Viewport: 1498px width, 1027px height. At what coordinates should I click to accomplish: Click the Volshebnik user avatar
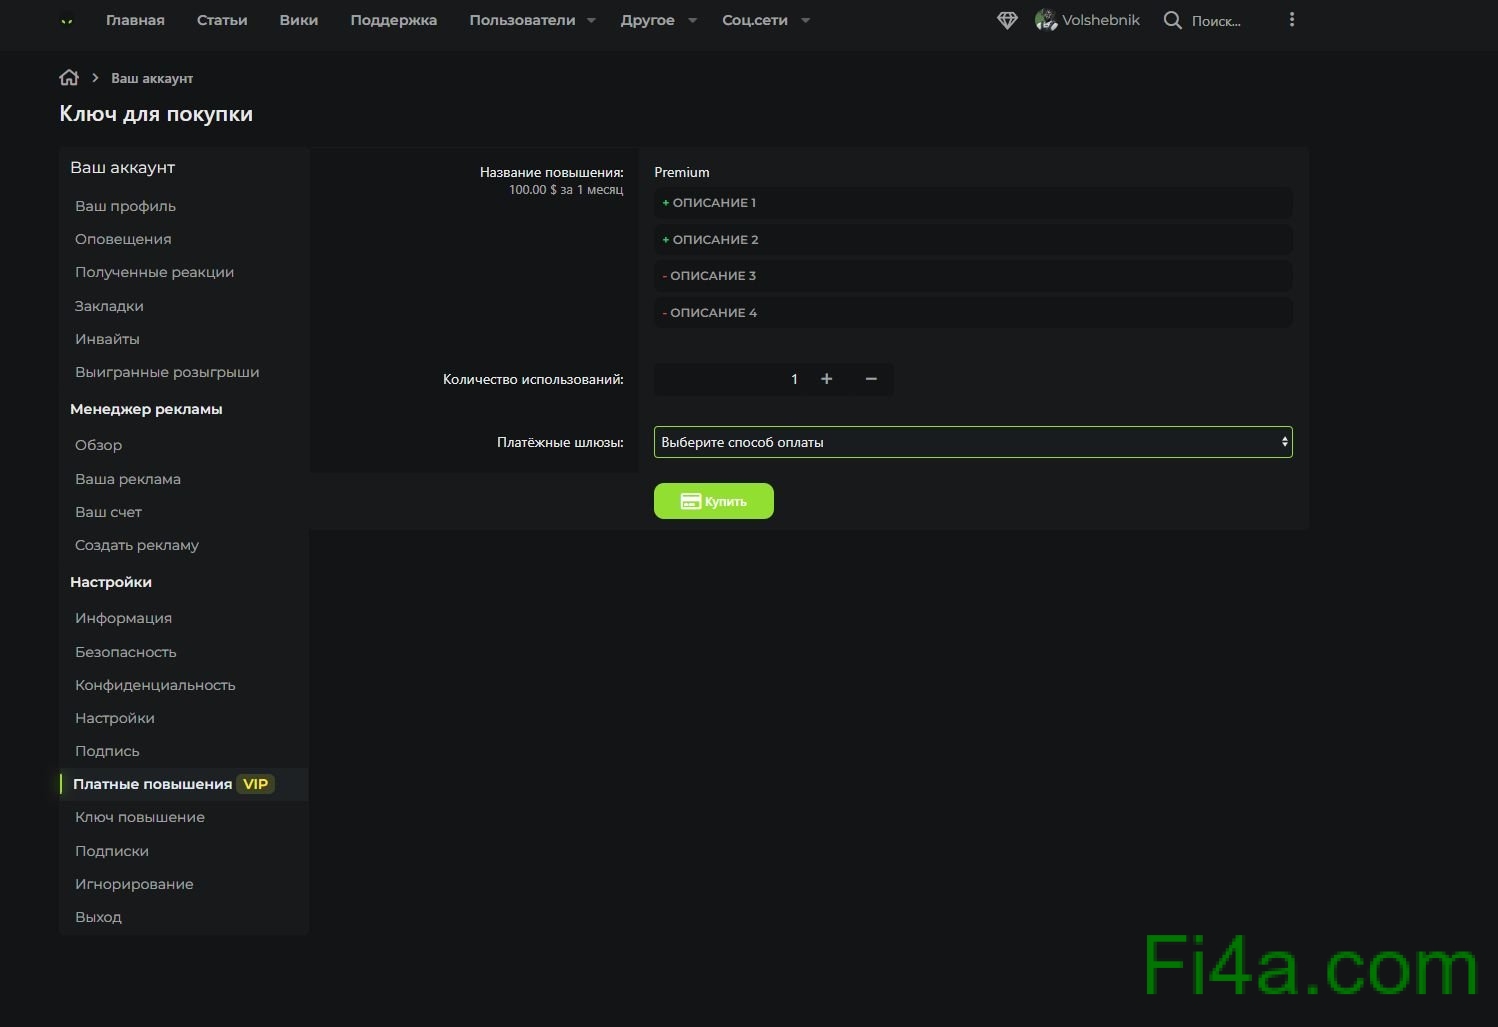(1046, 20)
